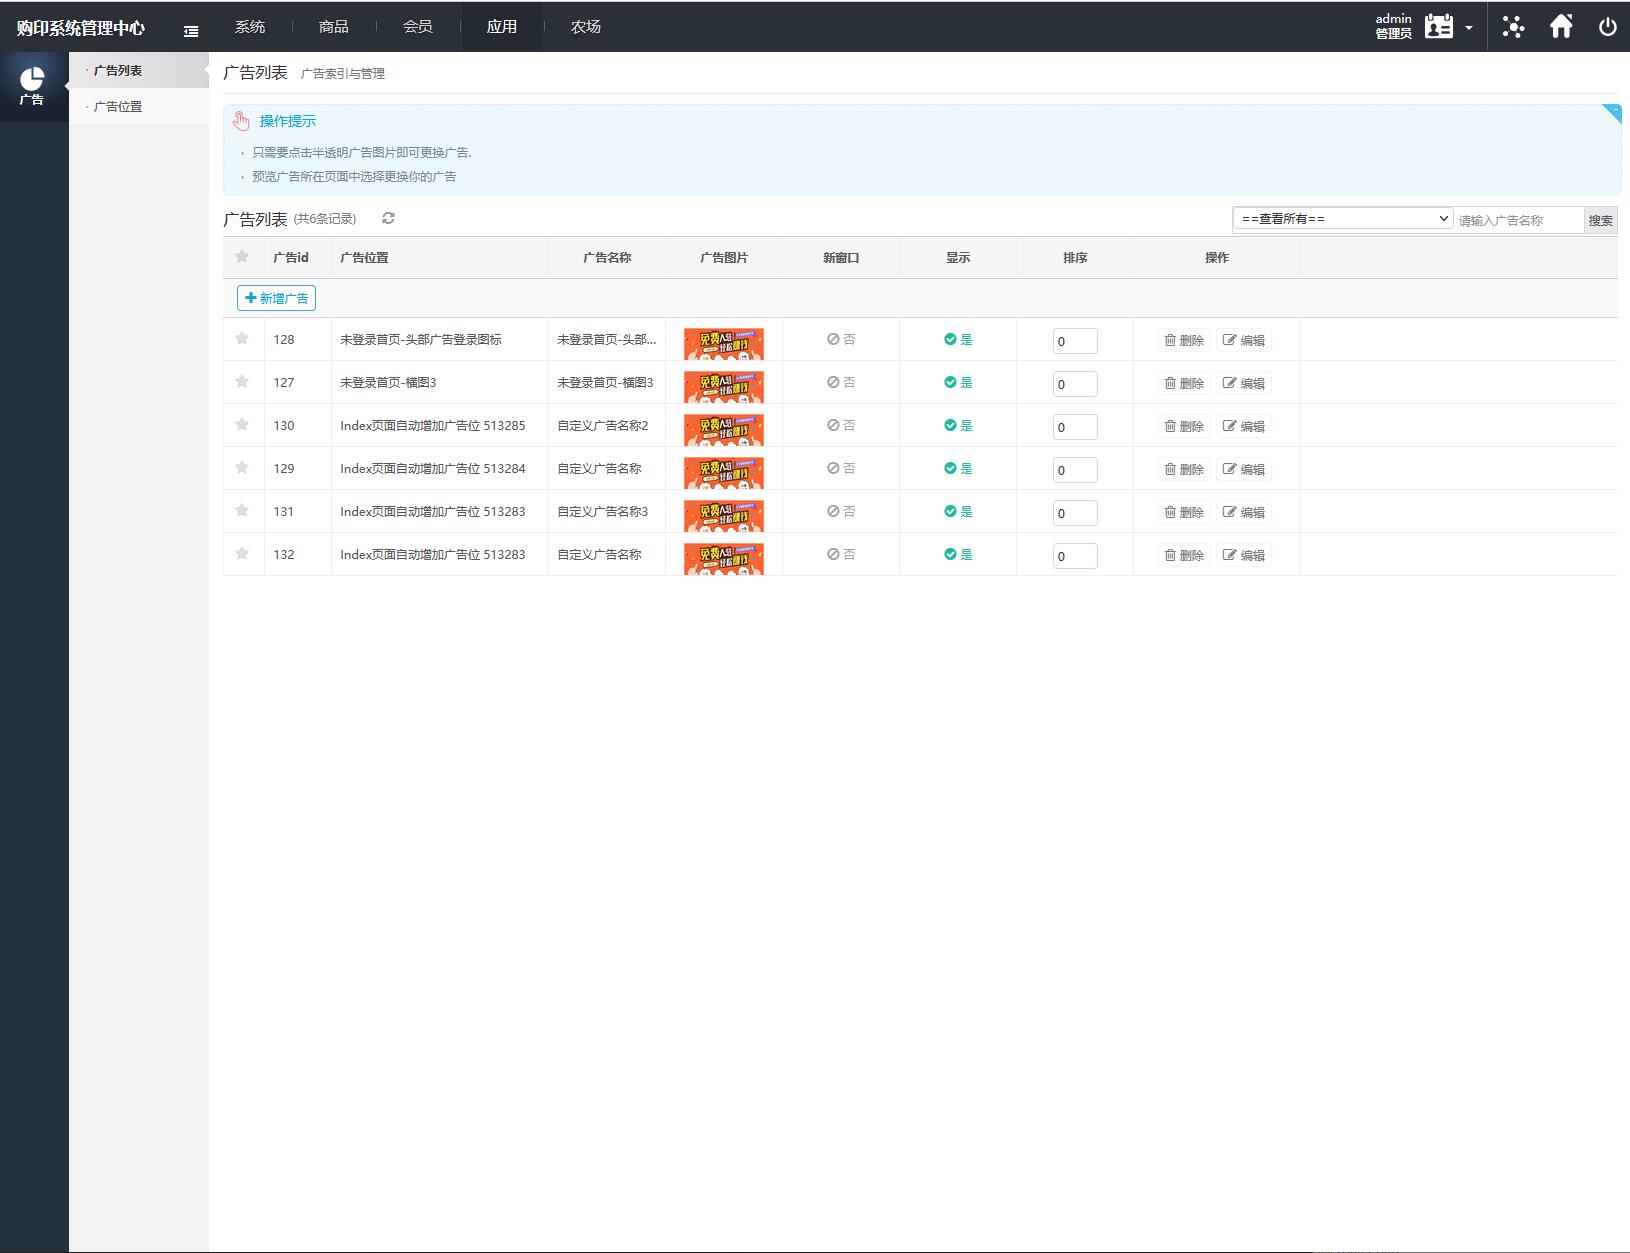Open the 查看所有 filter dropdown

point(1342,219)
